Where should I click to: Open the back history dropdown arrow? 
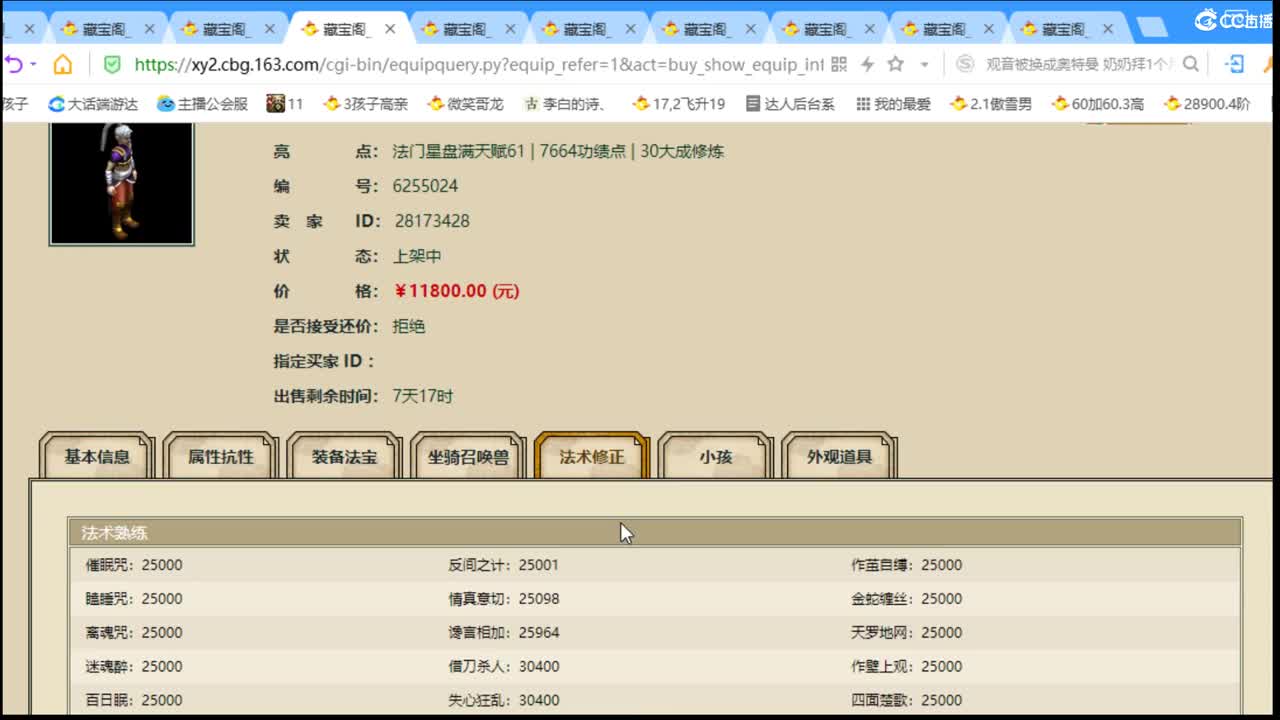pyautogui.click(x=33, y=65)
